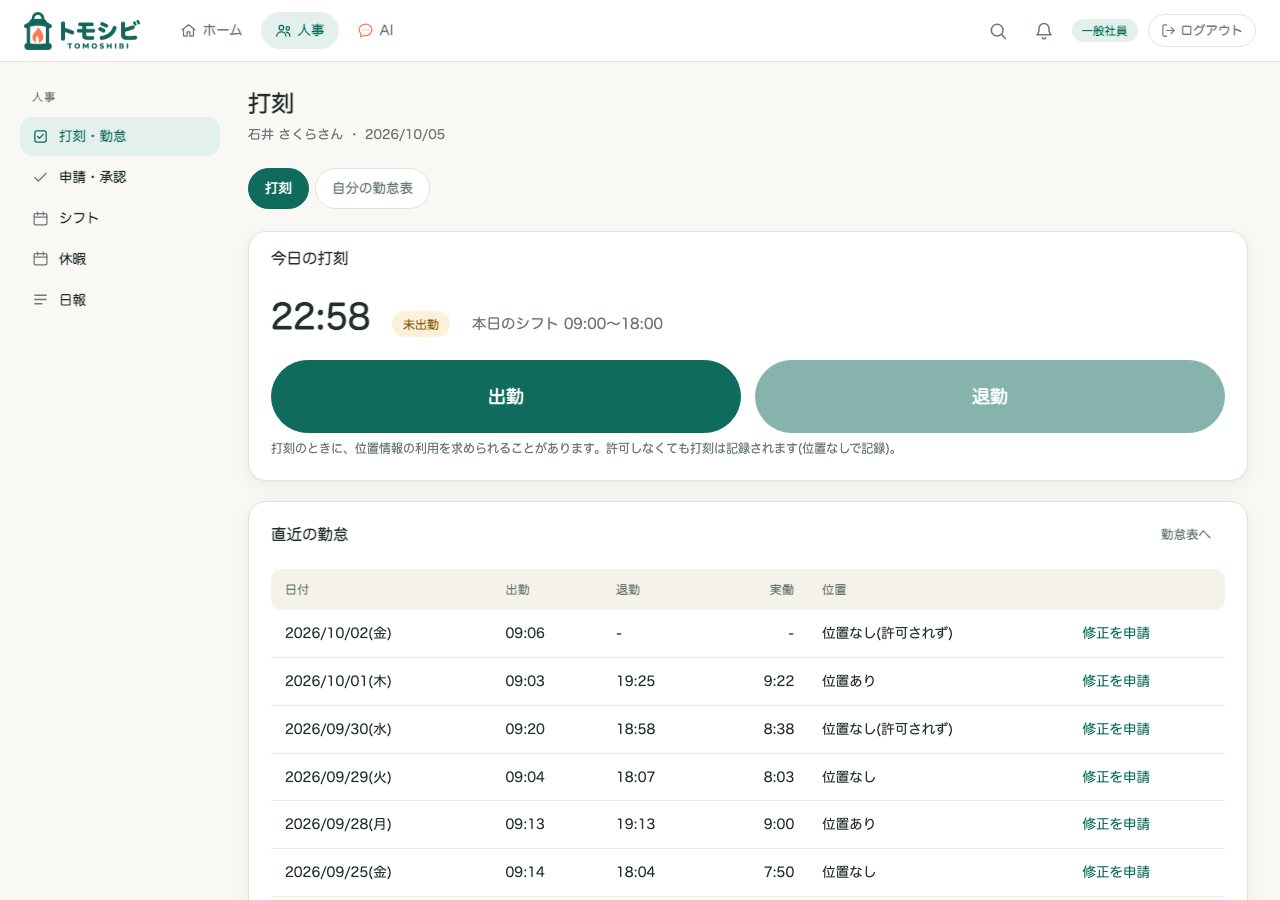Image resolution: width=1280 pixels, height=900 pixels.
Task: Open 休暇 in the sidebar
Action: click(120, 259)
